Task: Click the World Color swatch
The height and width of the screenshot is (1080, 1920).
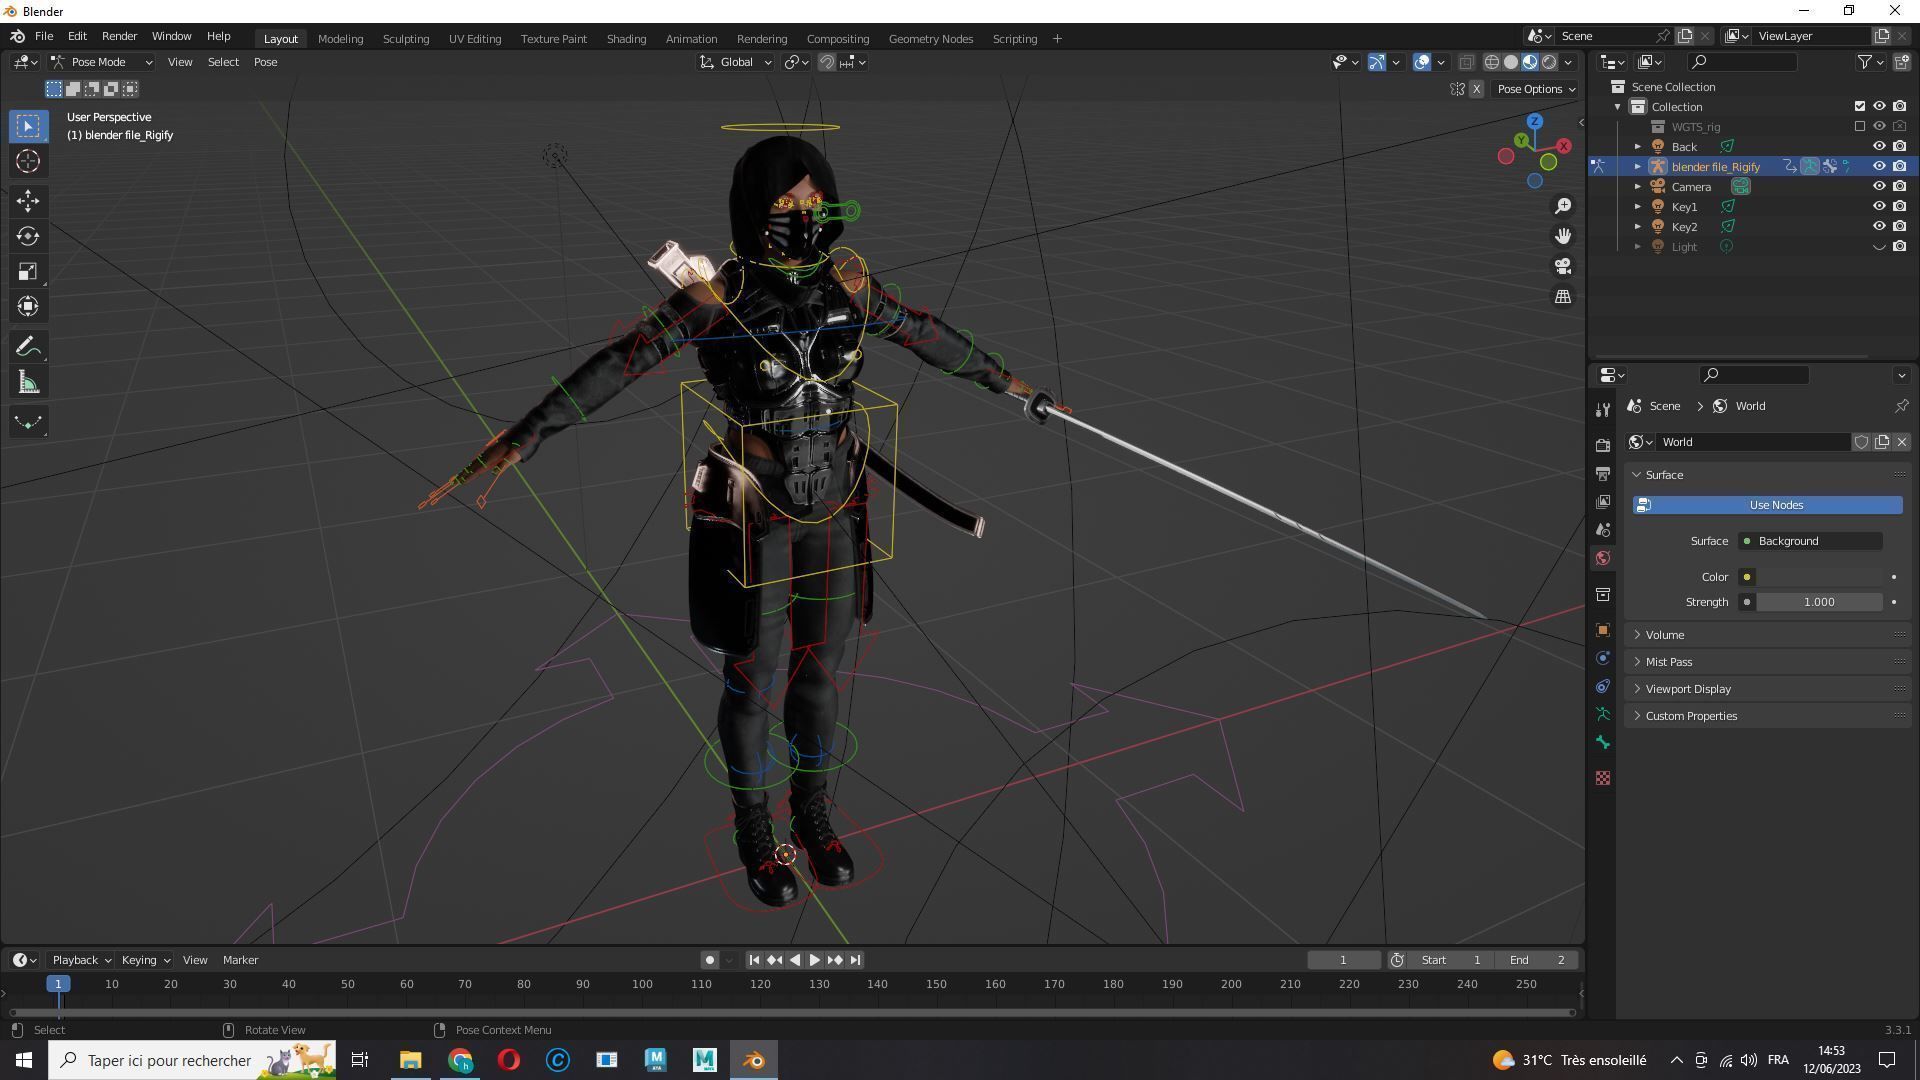Action: tap(1819, 577)
